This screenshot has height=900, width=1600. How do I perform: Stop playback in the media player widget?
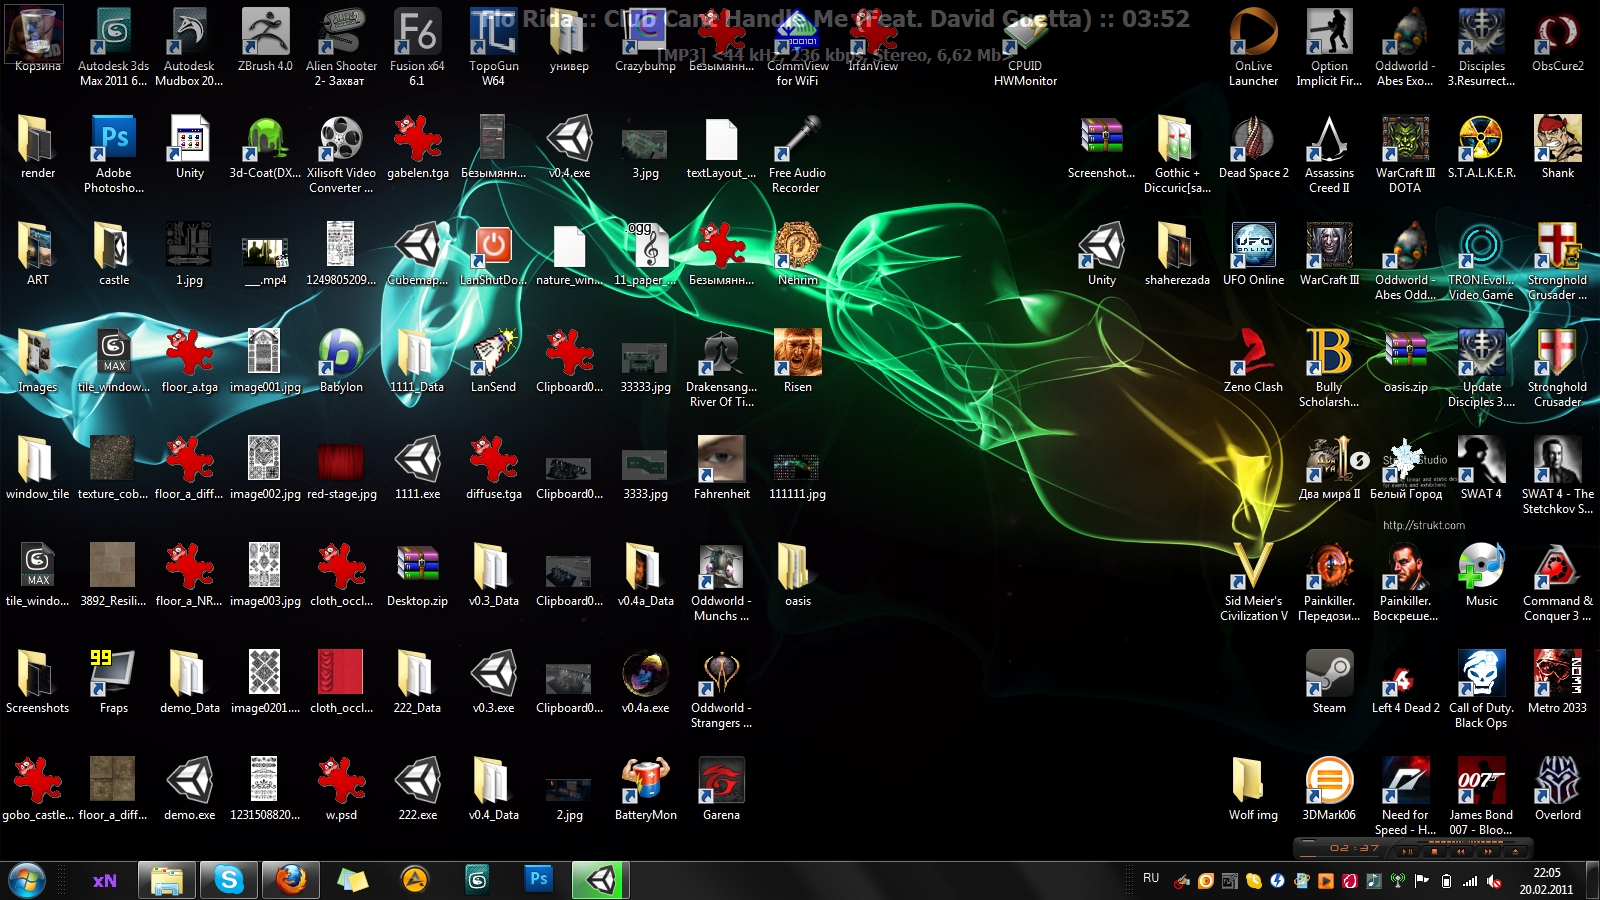coord(1435,852)
